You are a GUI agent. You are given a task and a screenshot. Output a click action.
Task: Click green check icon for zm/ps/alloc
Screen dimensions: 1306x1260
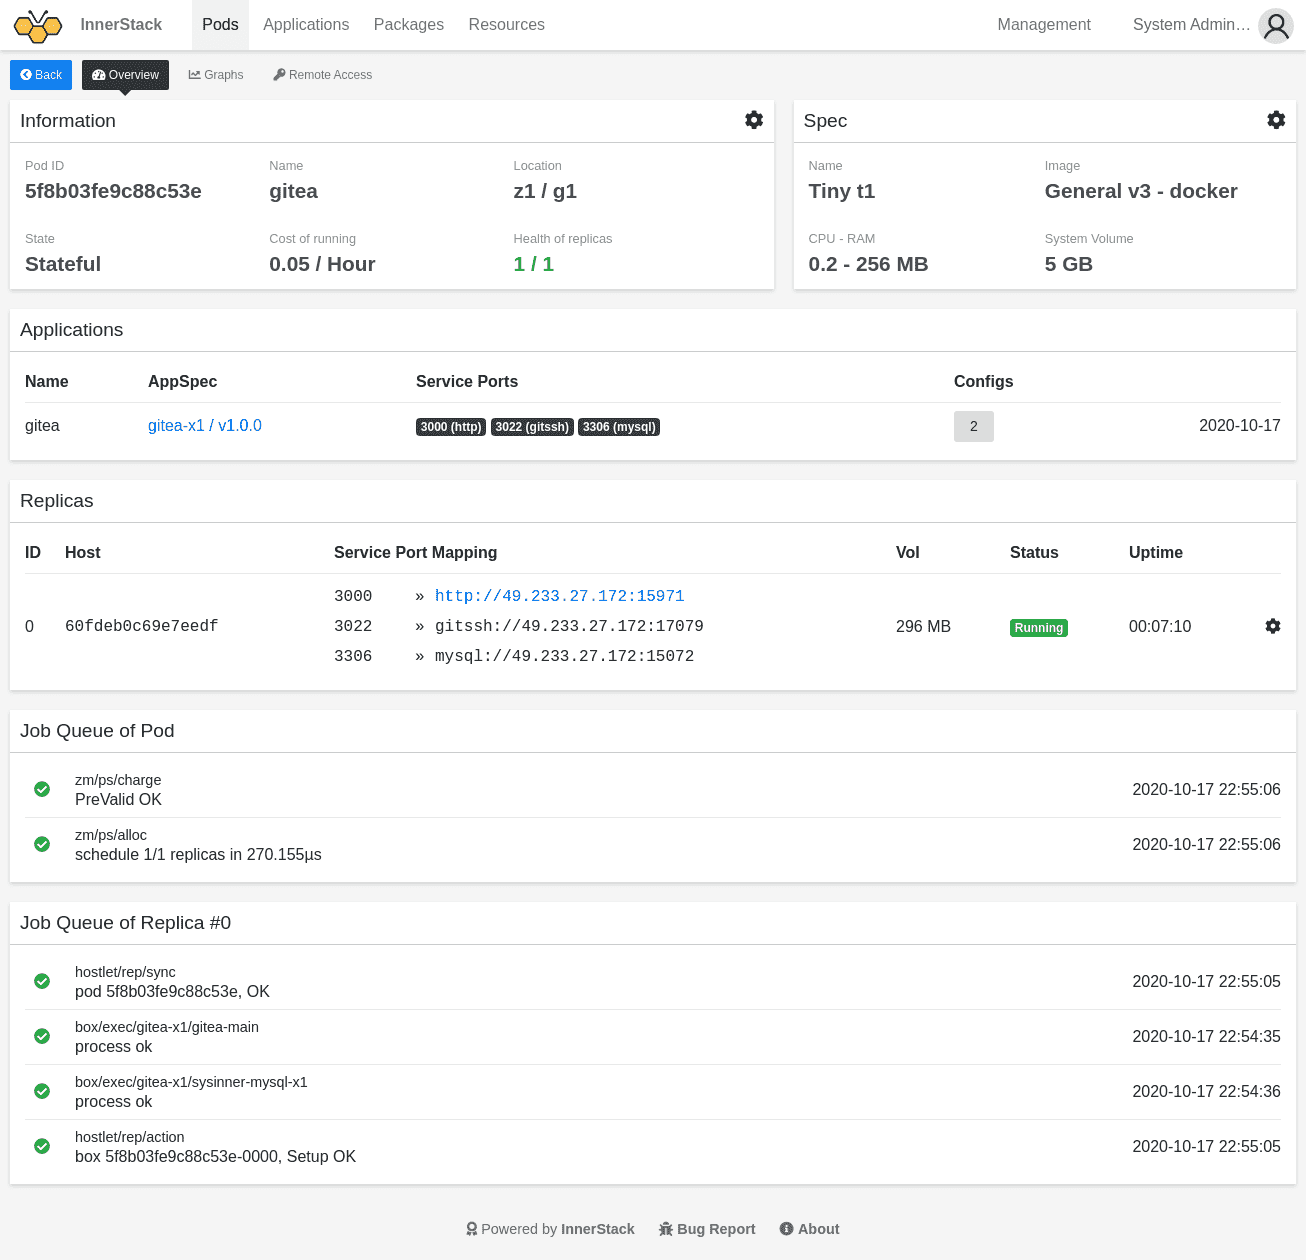click(x=42, y=844)
